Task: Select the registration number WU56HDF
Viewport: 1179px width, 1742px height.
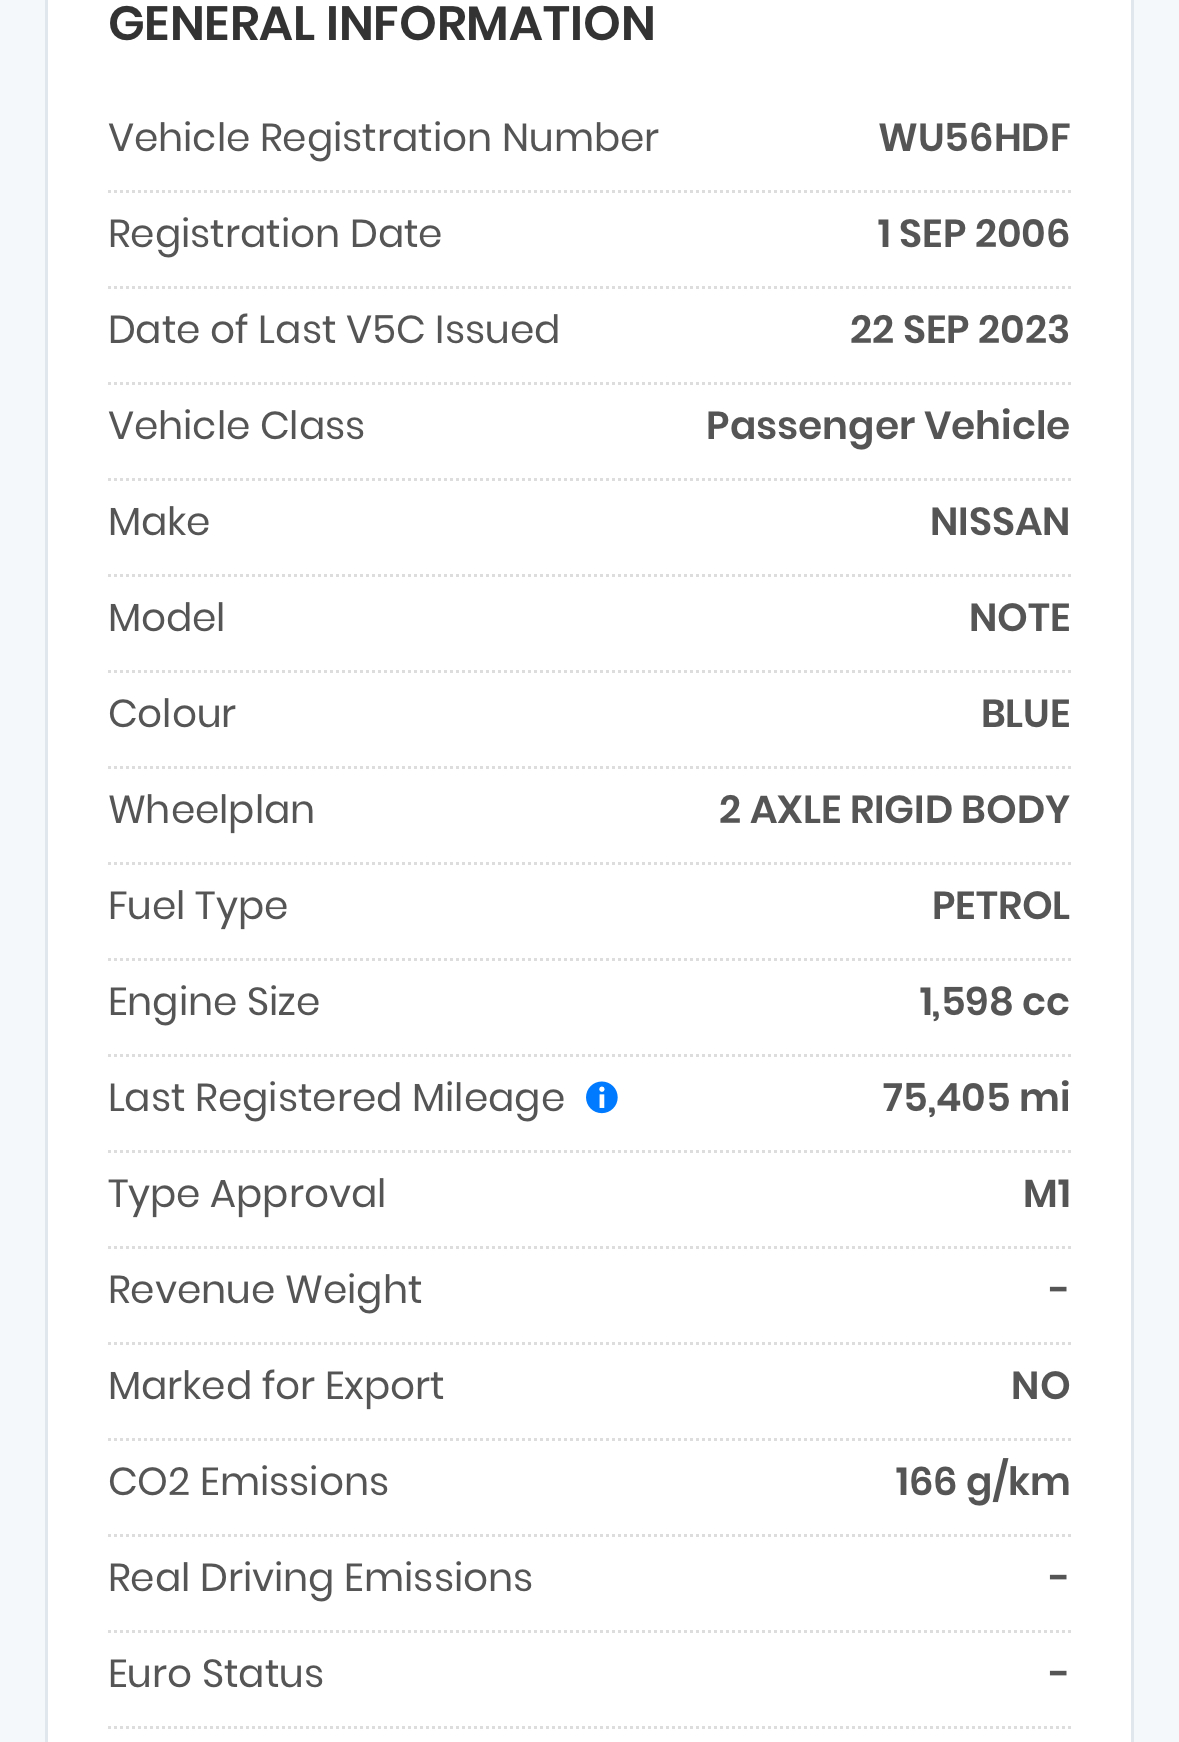Action: 974,138
